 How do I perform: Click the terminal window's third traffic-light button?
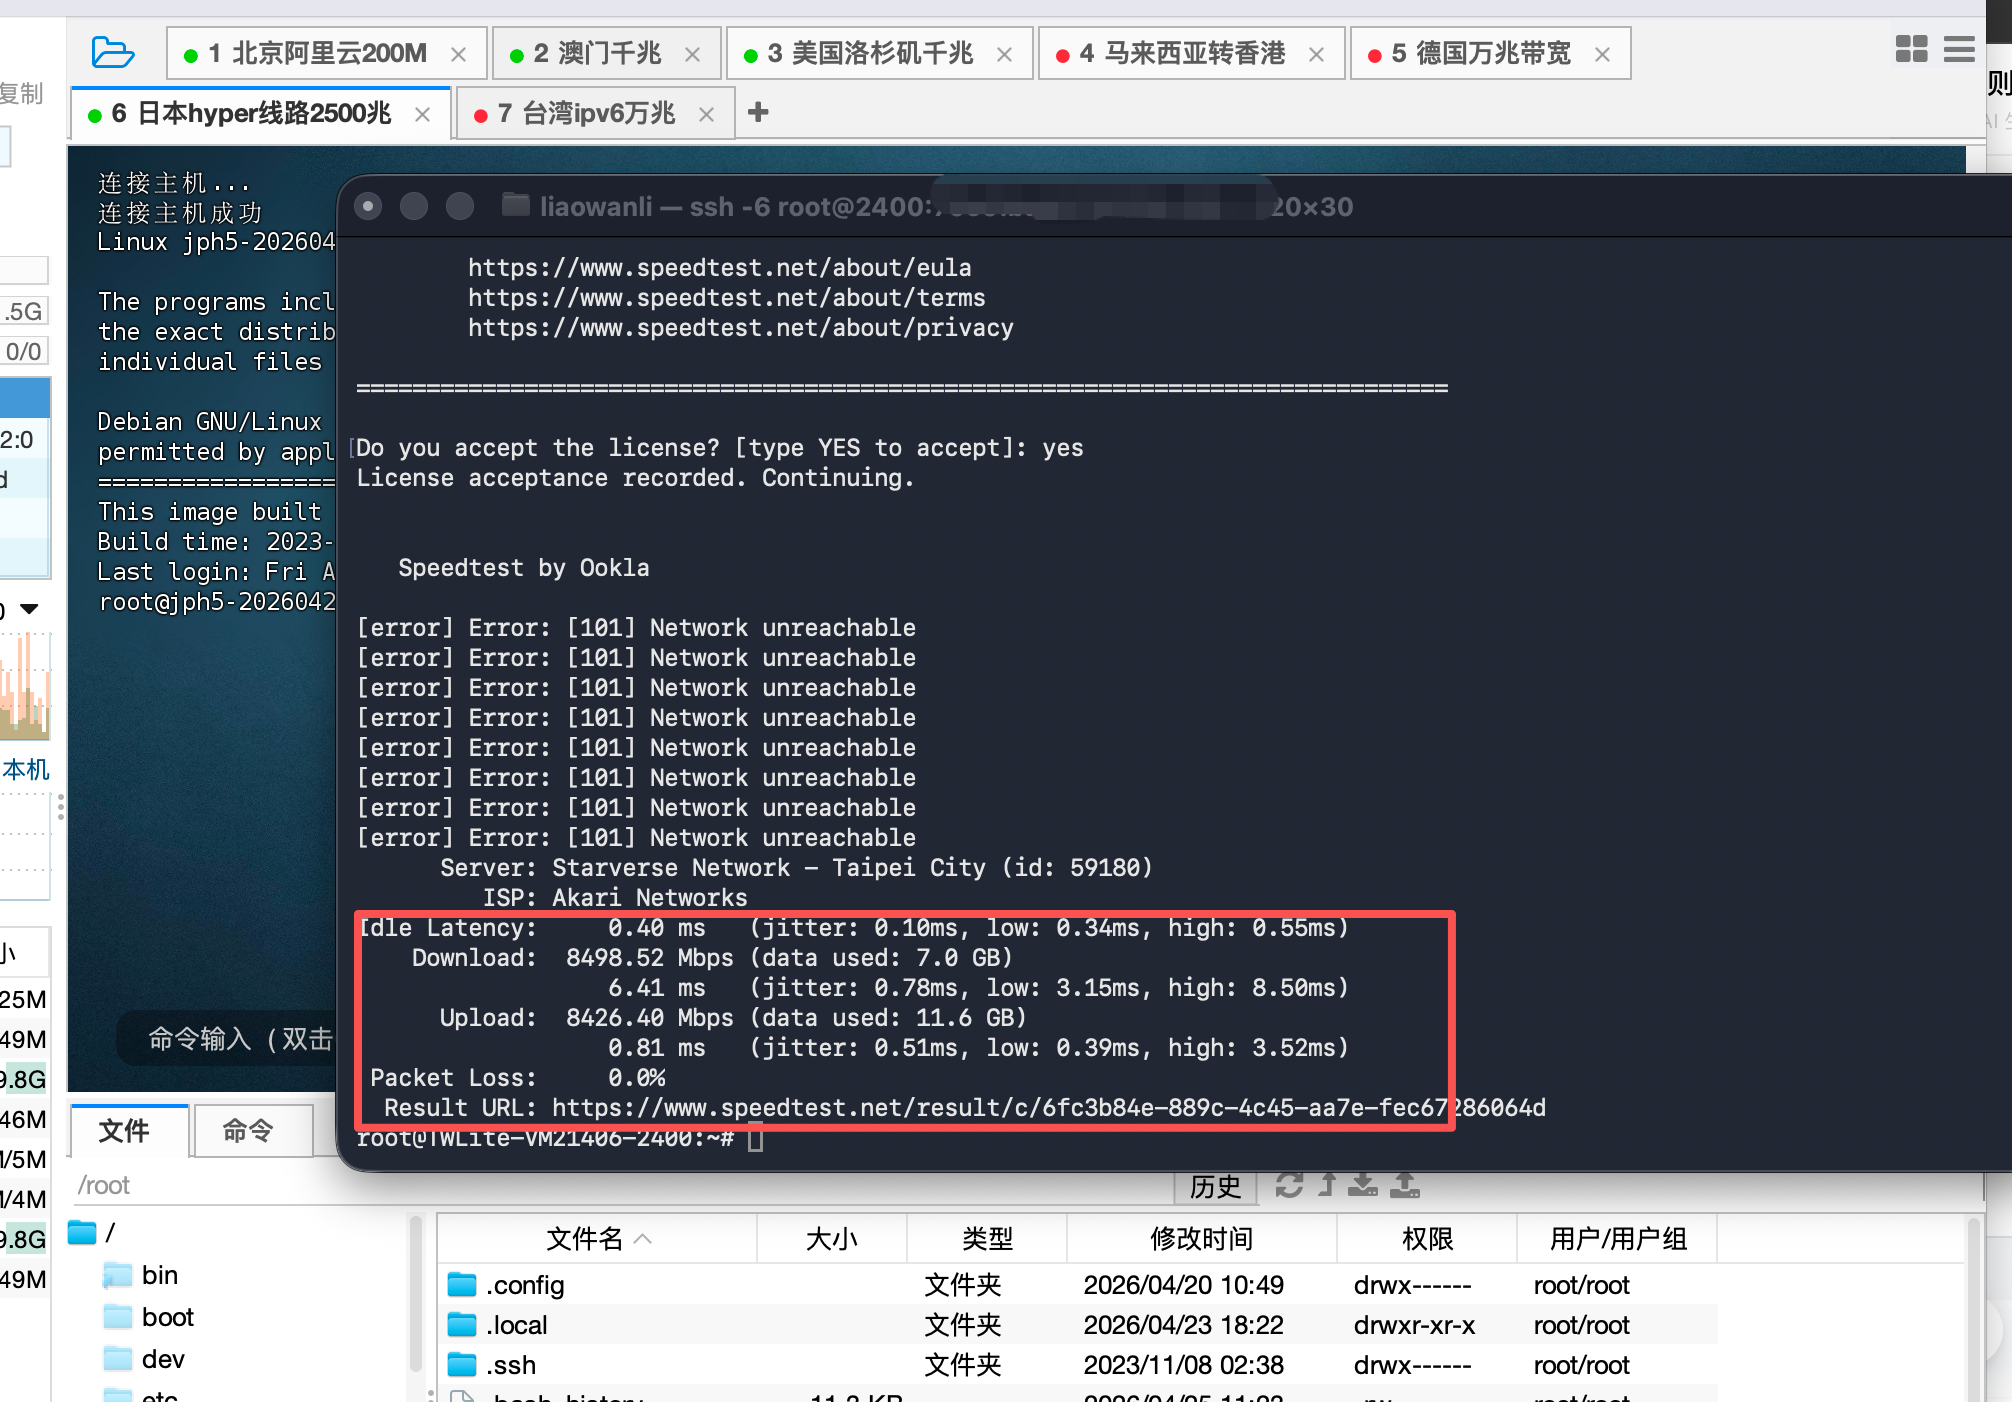tap(460, 206)
